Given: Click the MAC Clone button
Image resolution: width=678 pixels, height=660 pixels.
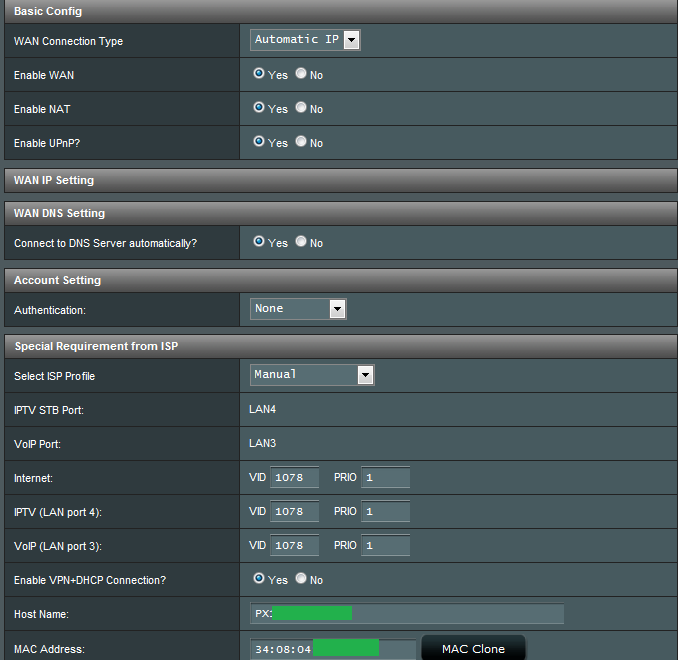Looking at the screenshot, I should point(473,649).
